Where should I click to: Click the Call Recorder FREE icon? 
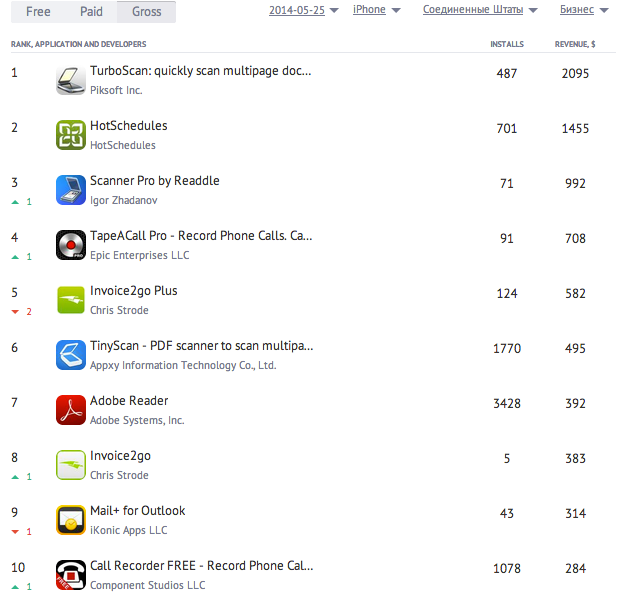[x=72, y=574]
